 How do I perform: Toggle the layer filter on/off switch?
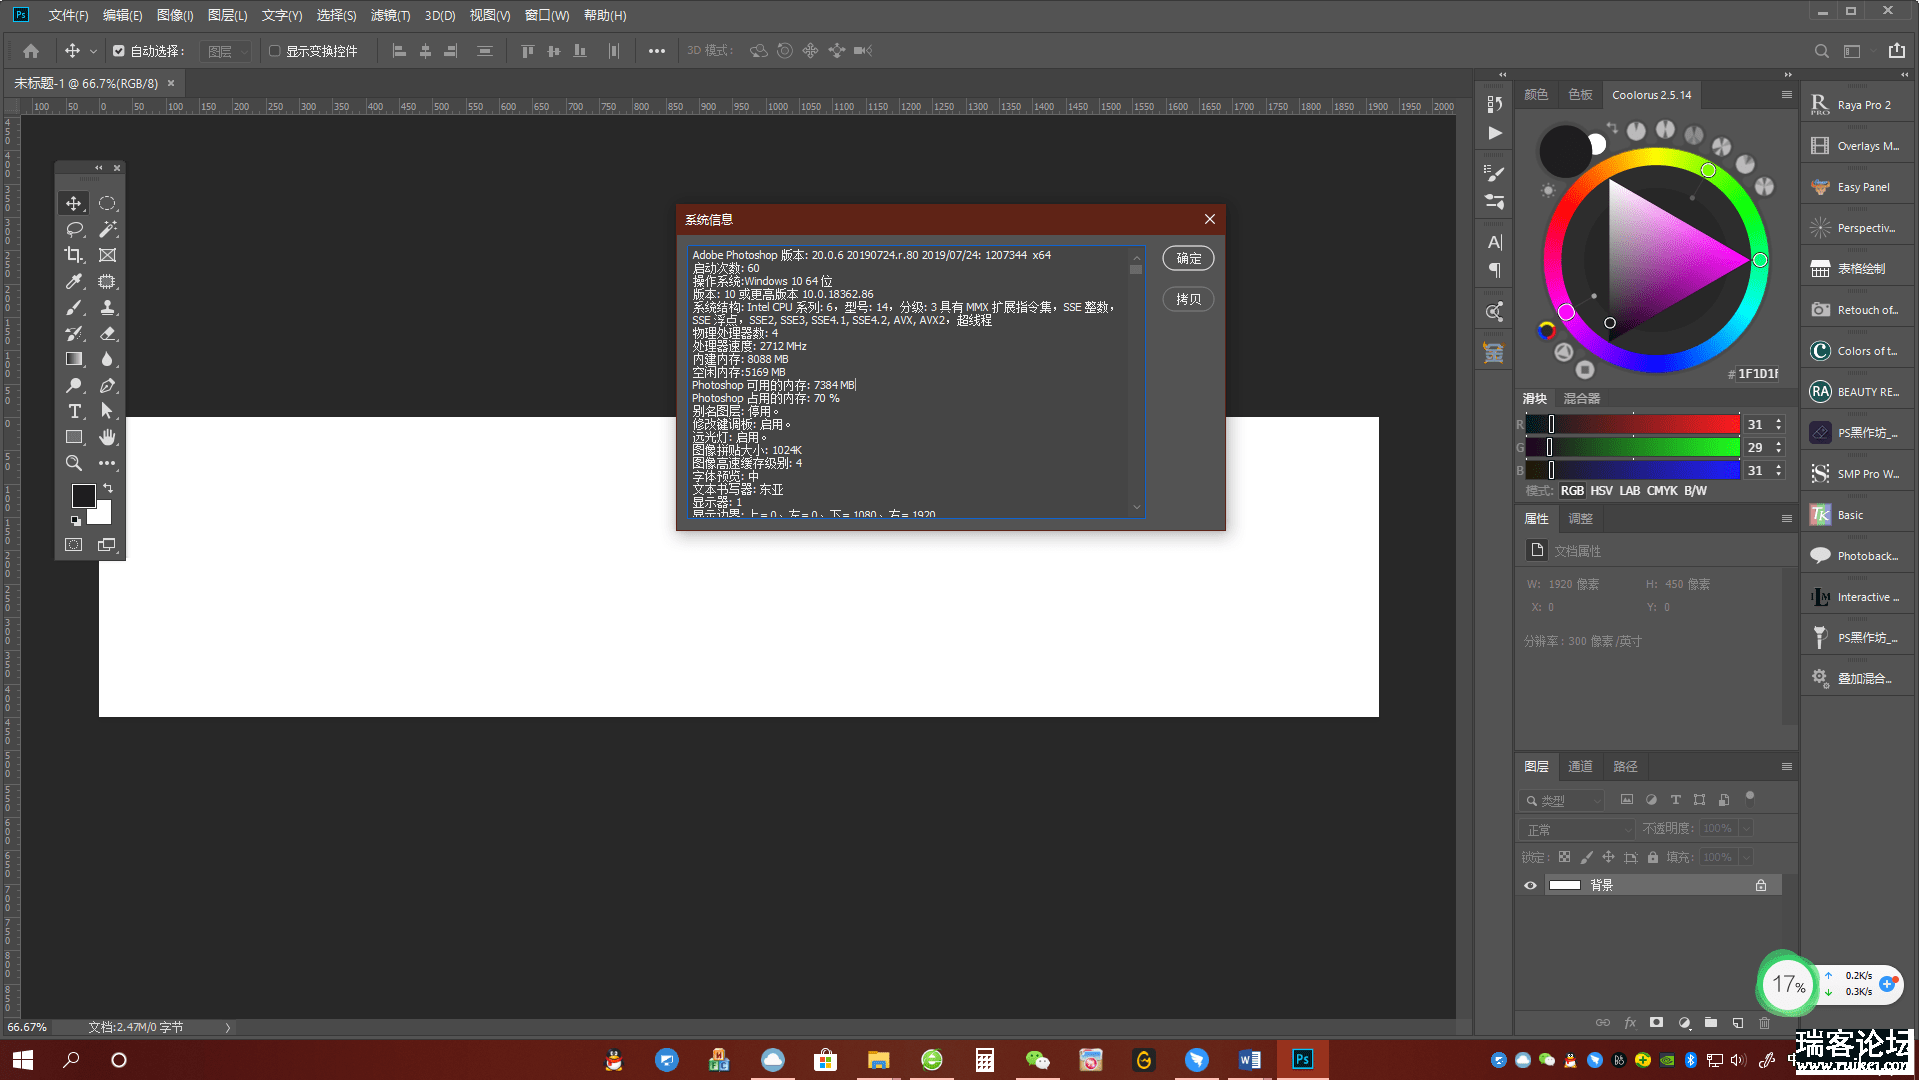coord(1749,798)
